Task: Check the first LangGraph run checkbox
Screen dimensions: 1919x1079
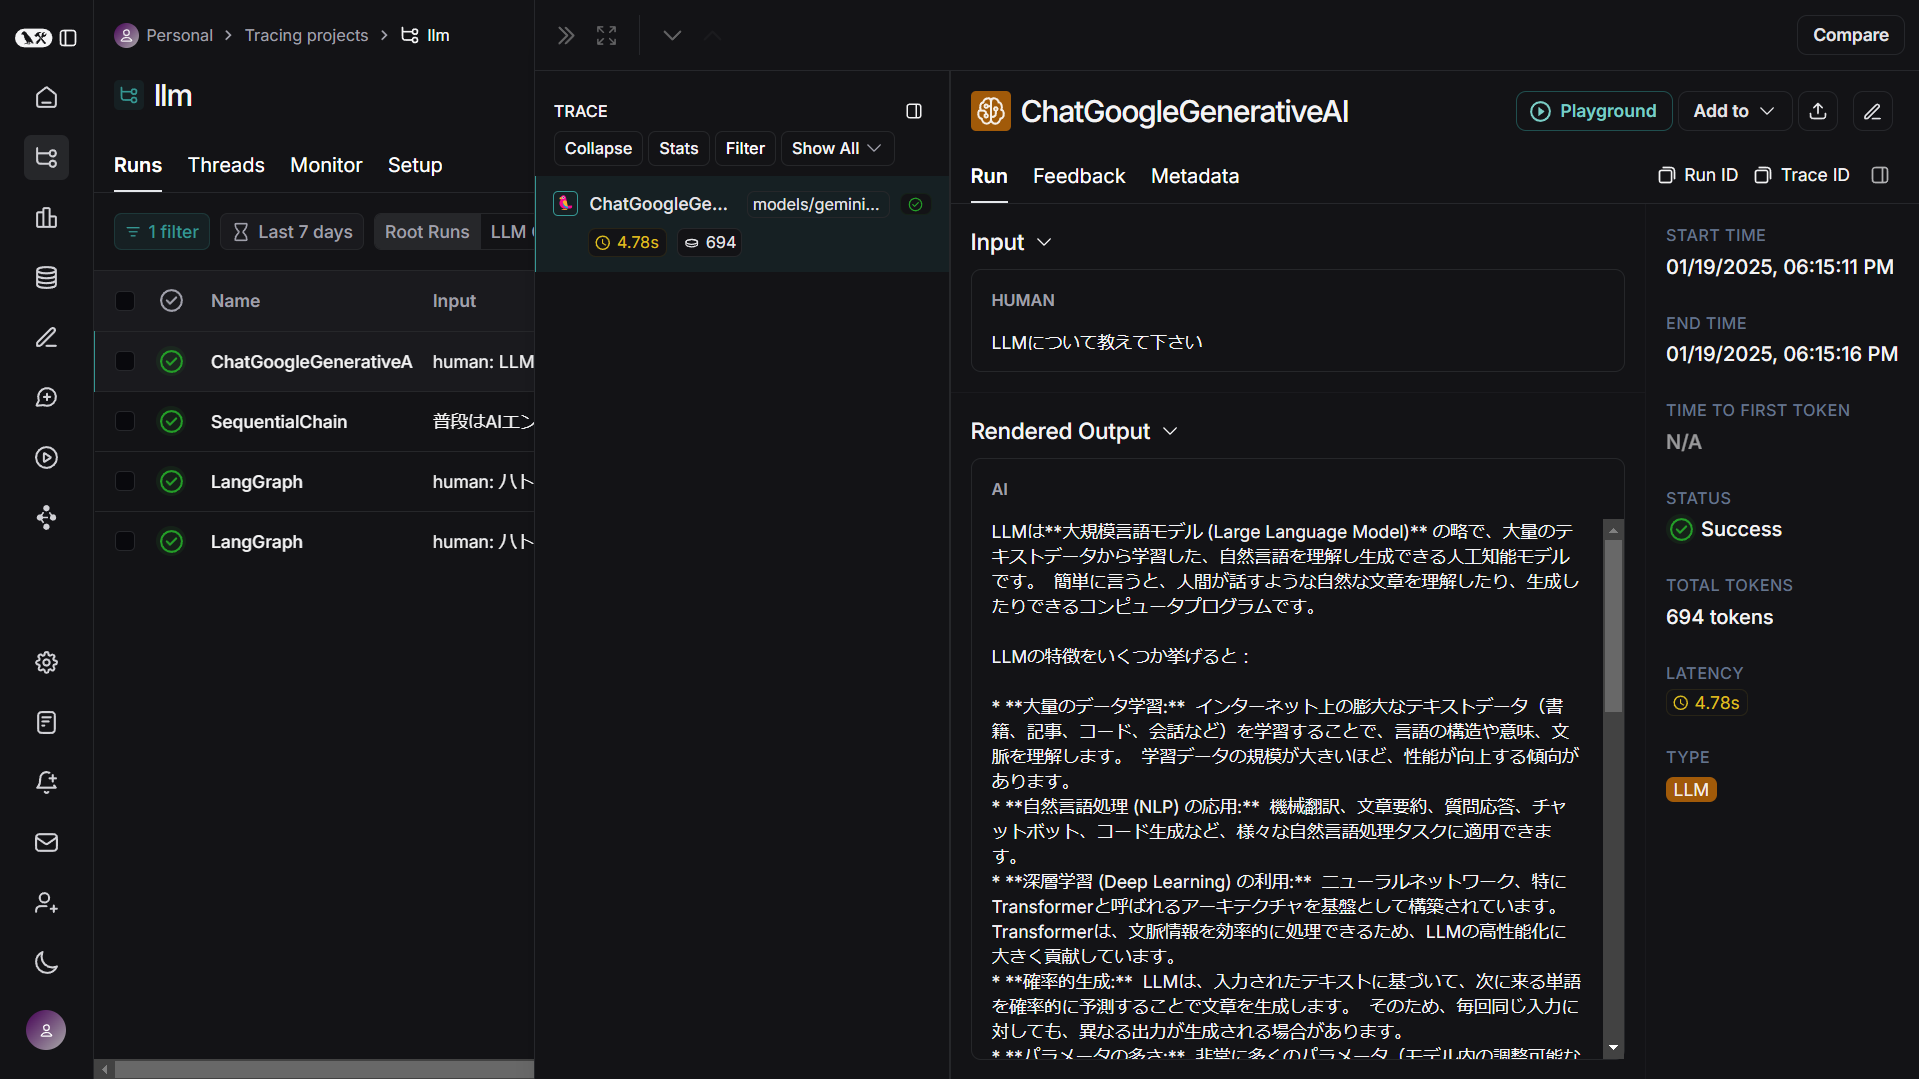Action: [125, 481]
